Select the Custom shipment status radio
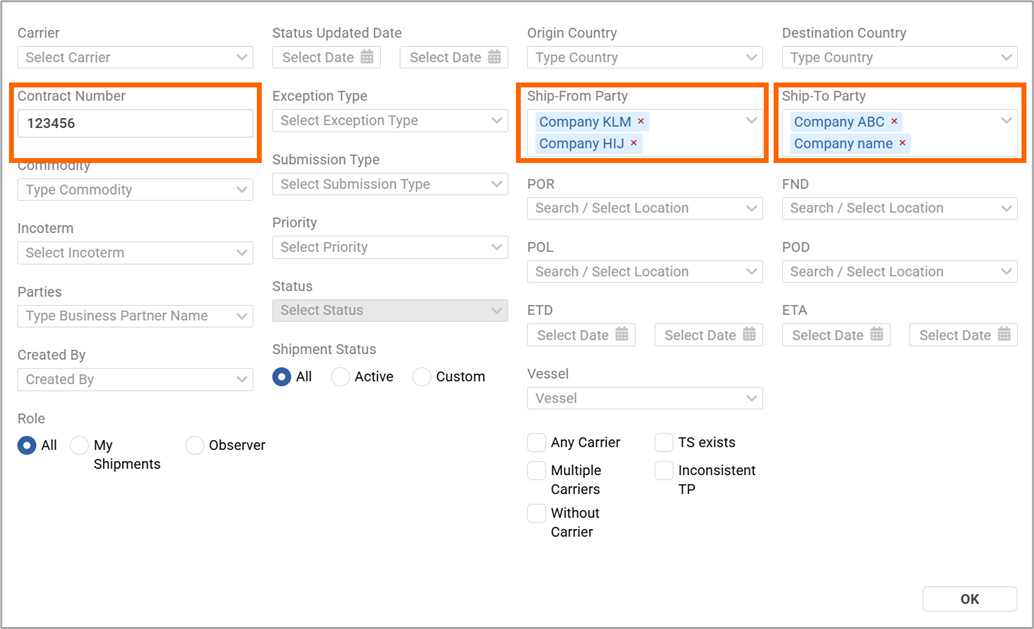Image resolution: width=1034 pixels, height=629 pixels. pos(421,376)
